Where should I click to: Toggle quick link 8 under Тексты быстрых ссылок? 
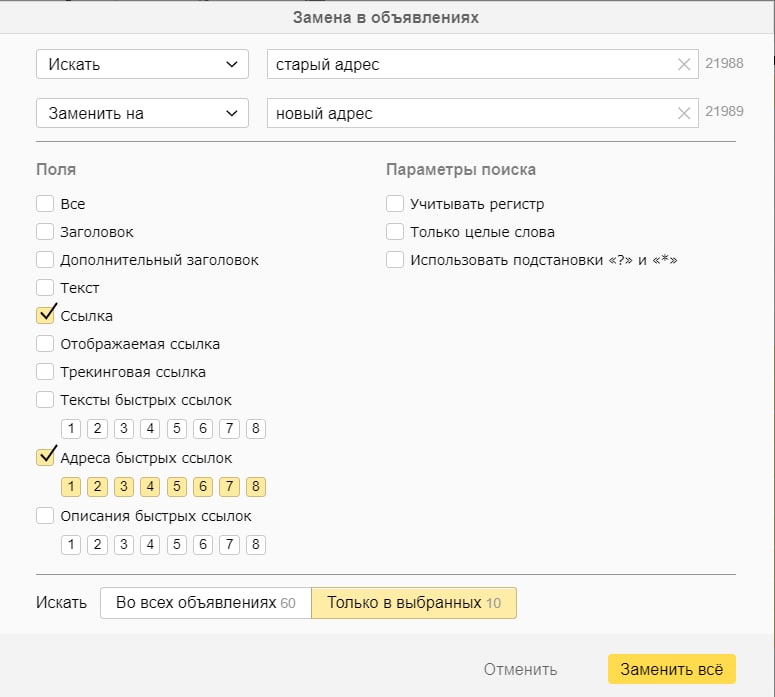click(x=256, y=429)
